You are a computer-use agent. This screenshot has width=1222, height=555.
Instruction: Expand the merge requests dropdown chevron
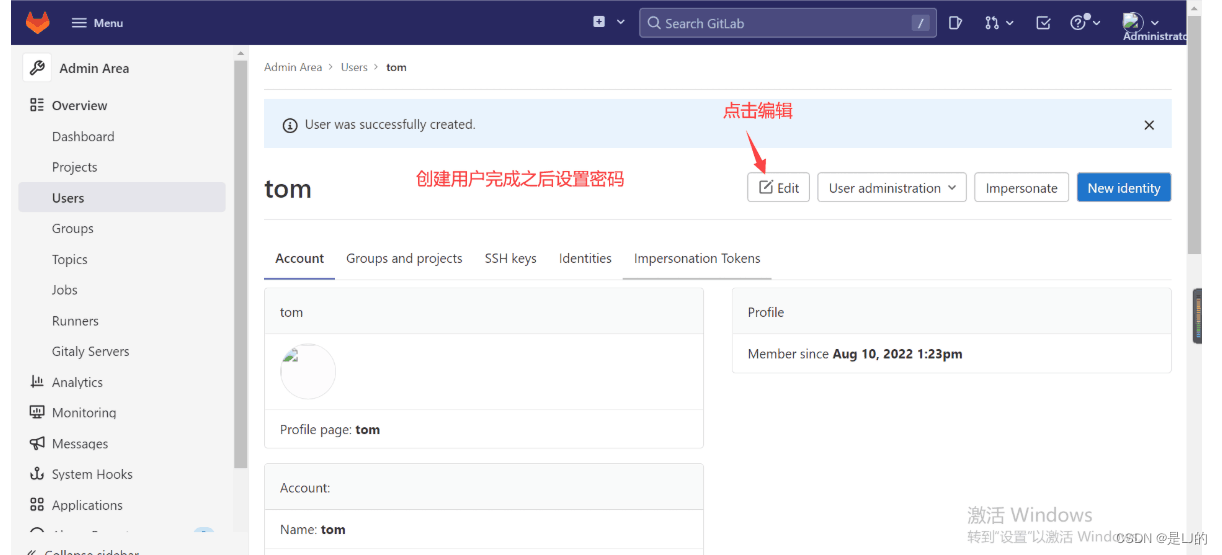[x=1010, y=23]
